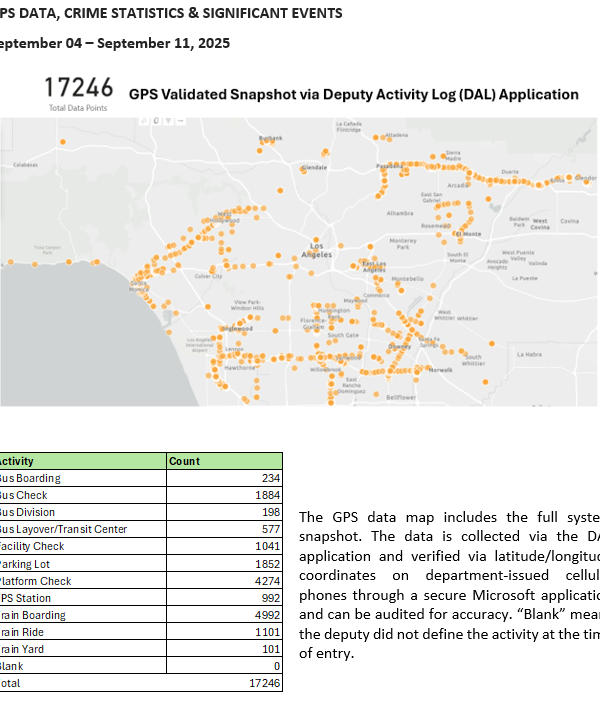
Task: Click the Platform Check row label
Action: tap(36, 581)
